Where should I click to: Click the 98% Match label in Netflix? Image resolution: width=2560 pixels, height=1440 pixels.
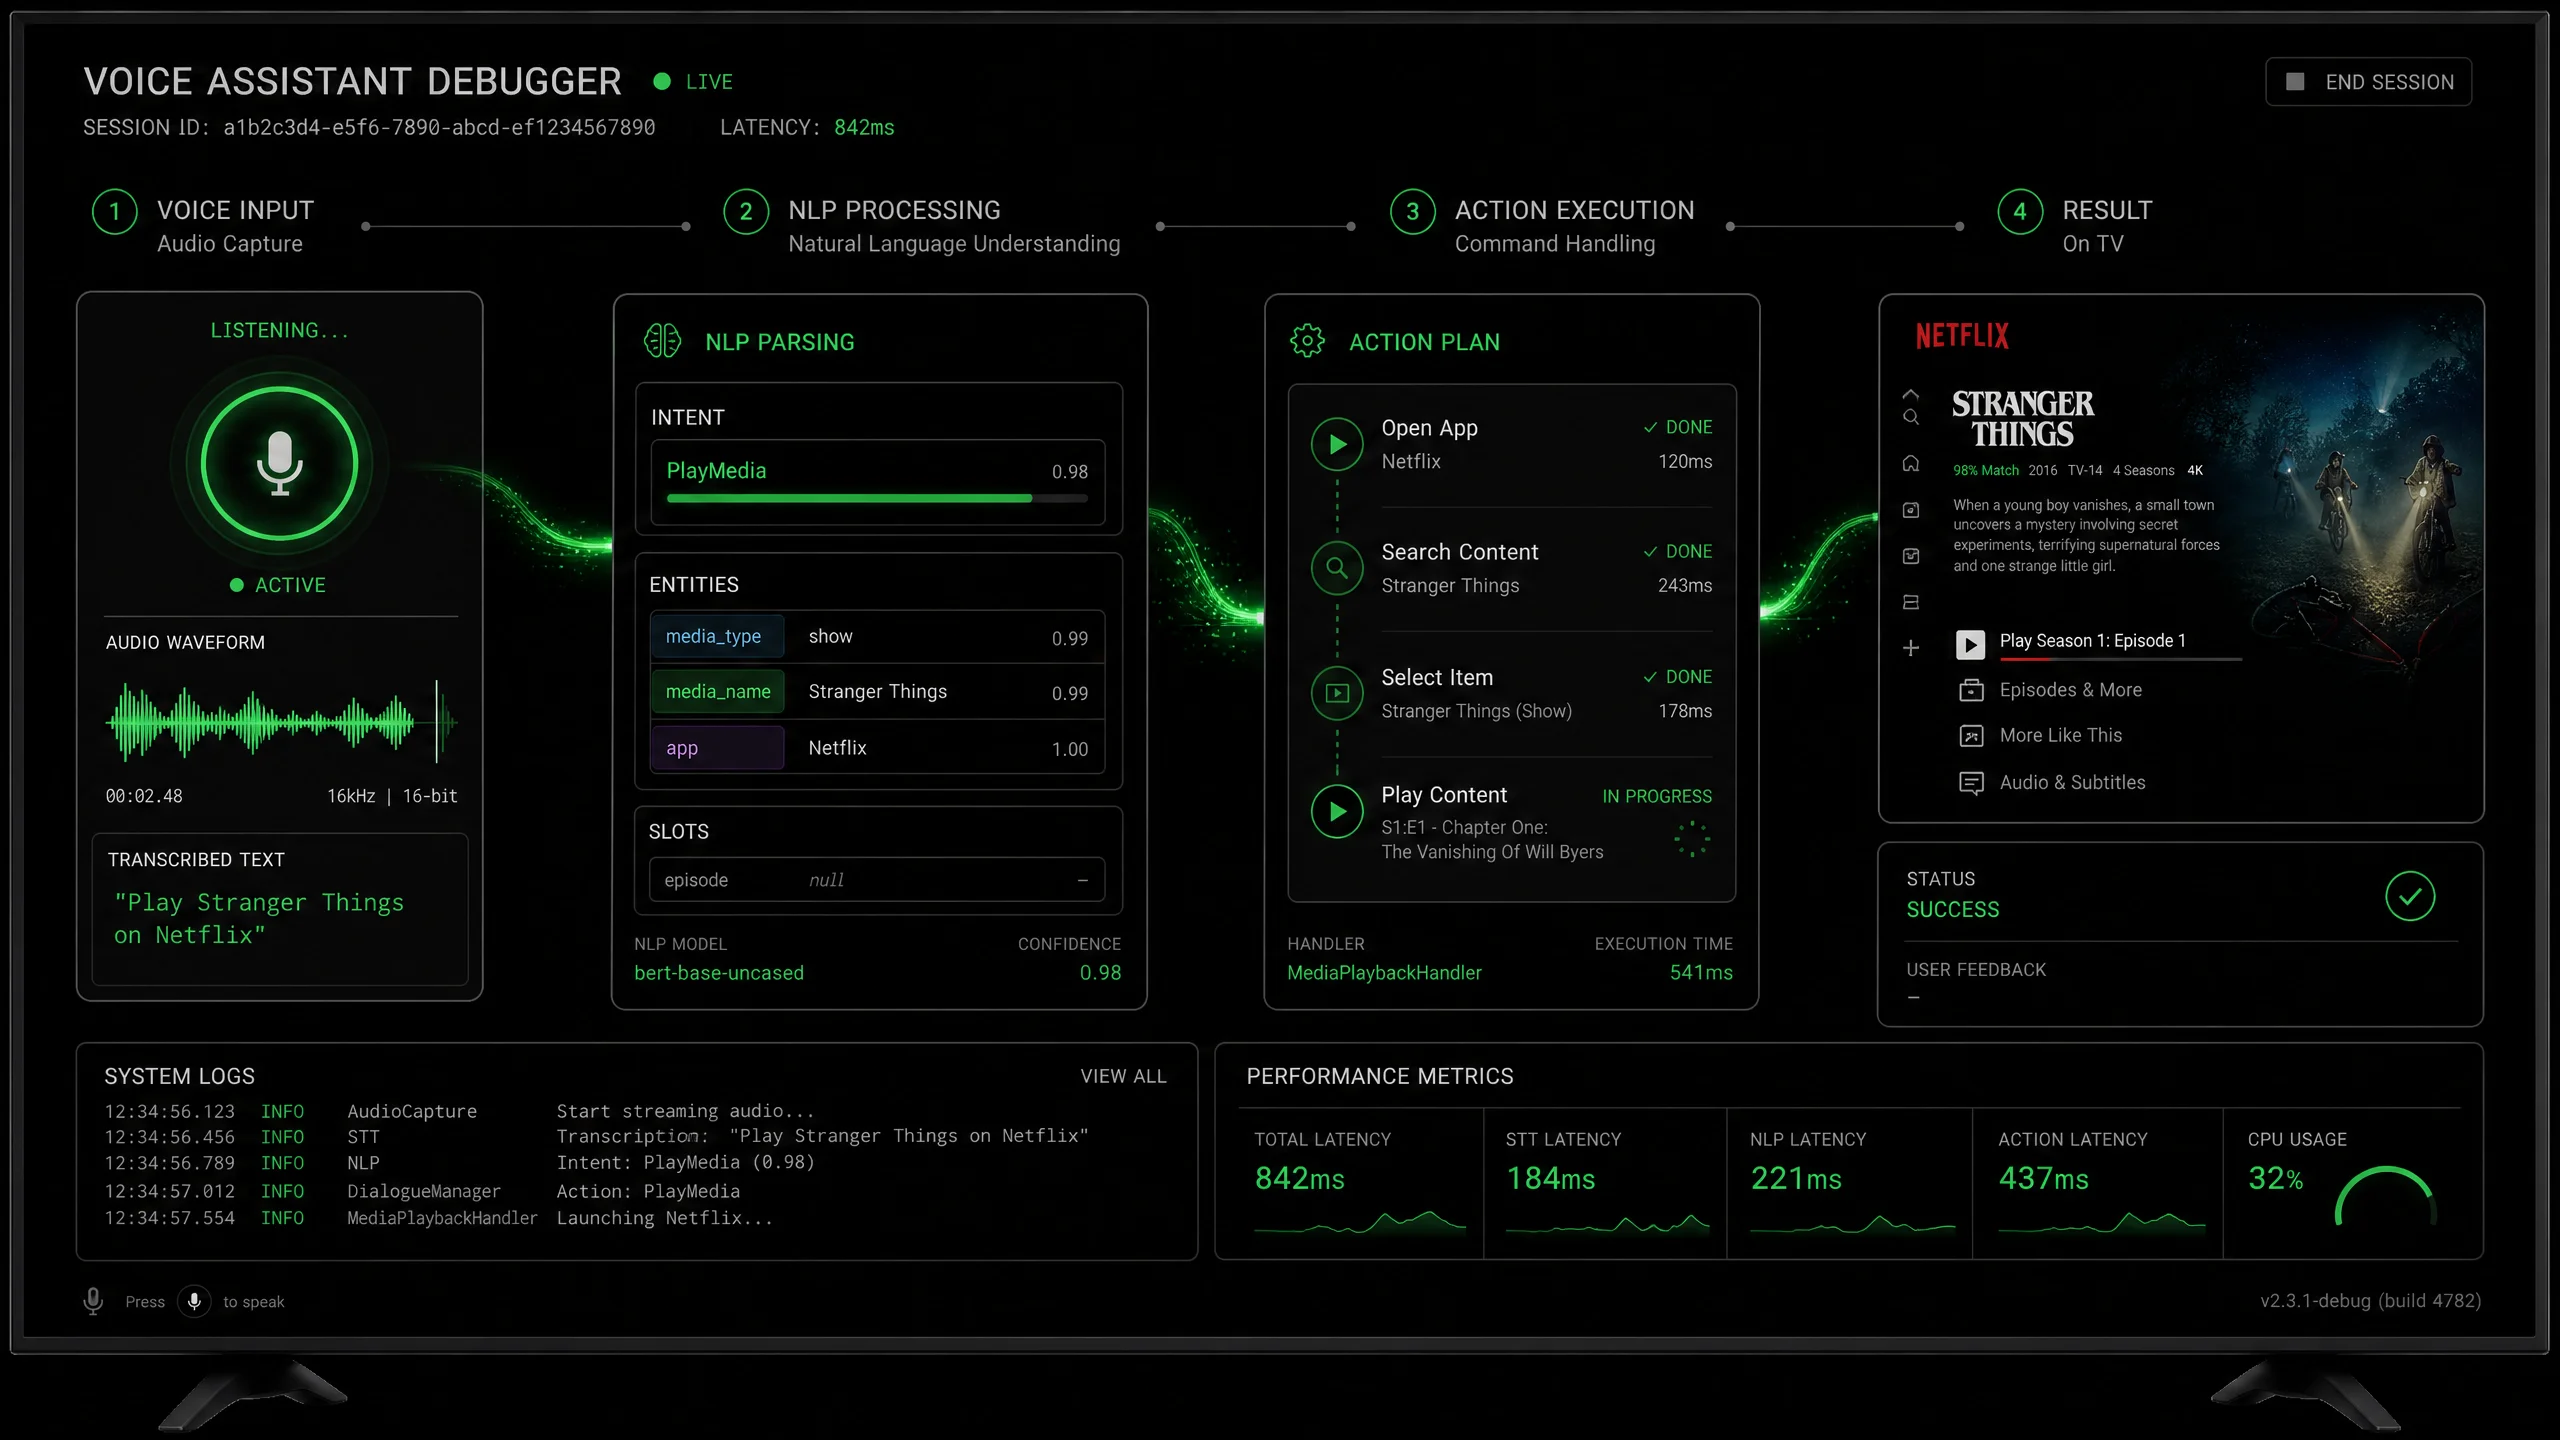(x=1986, y=471)
